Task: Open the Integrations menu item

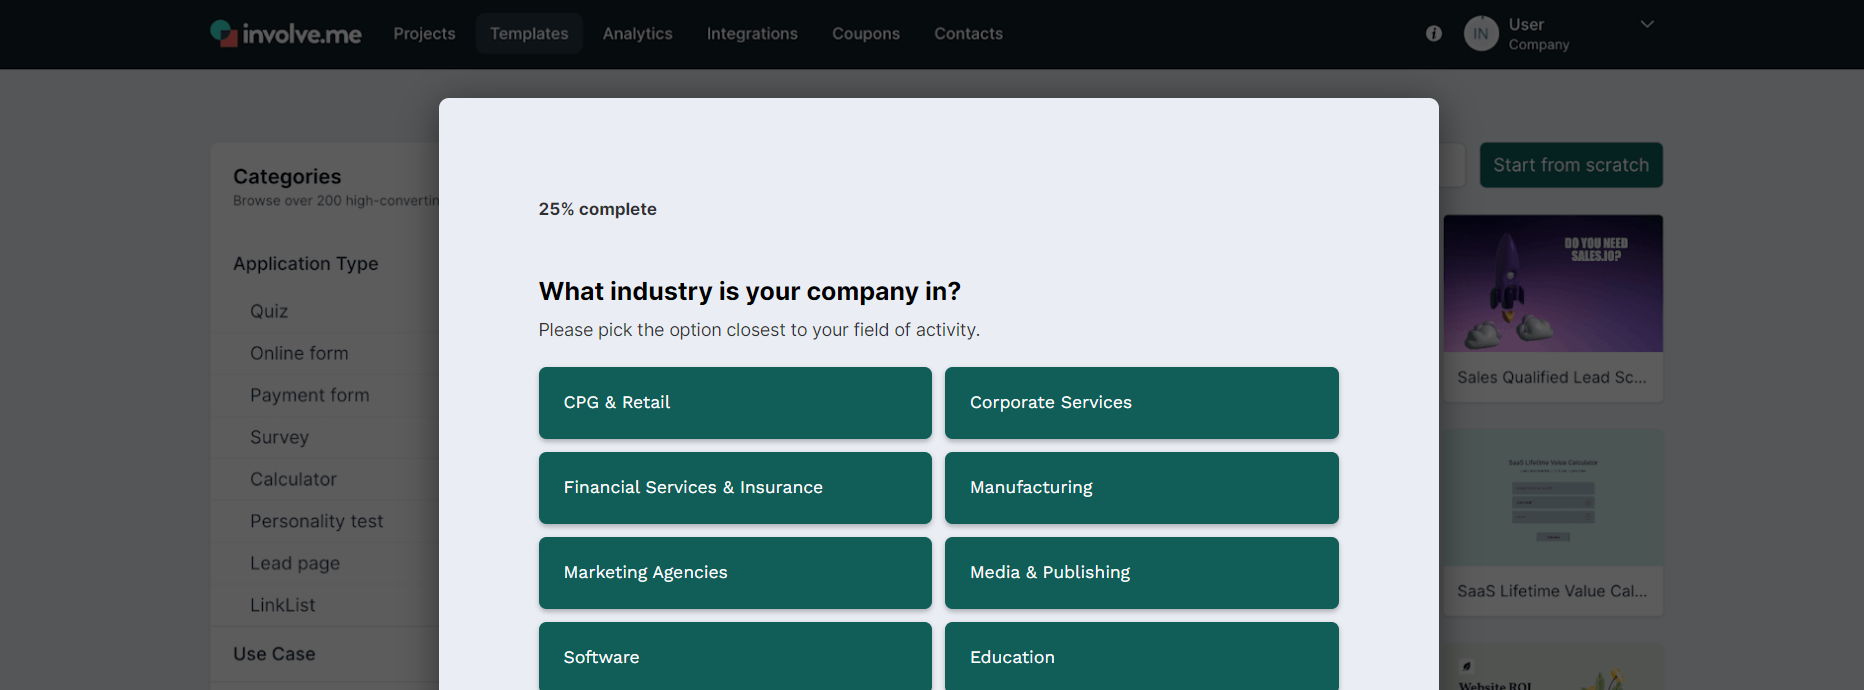Action: click(x=752, y=34)
